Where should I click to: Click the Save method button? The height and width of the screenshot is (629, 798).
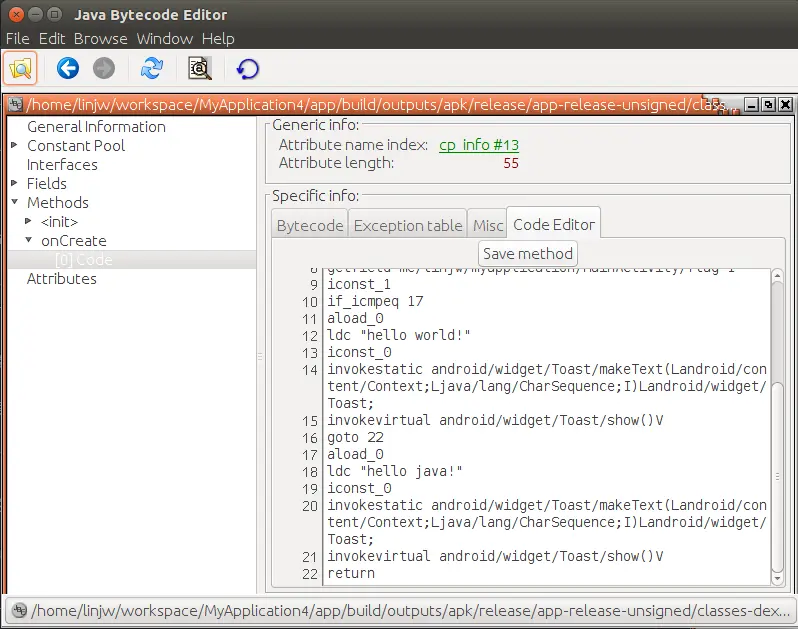(528, 253)
